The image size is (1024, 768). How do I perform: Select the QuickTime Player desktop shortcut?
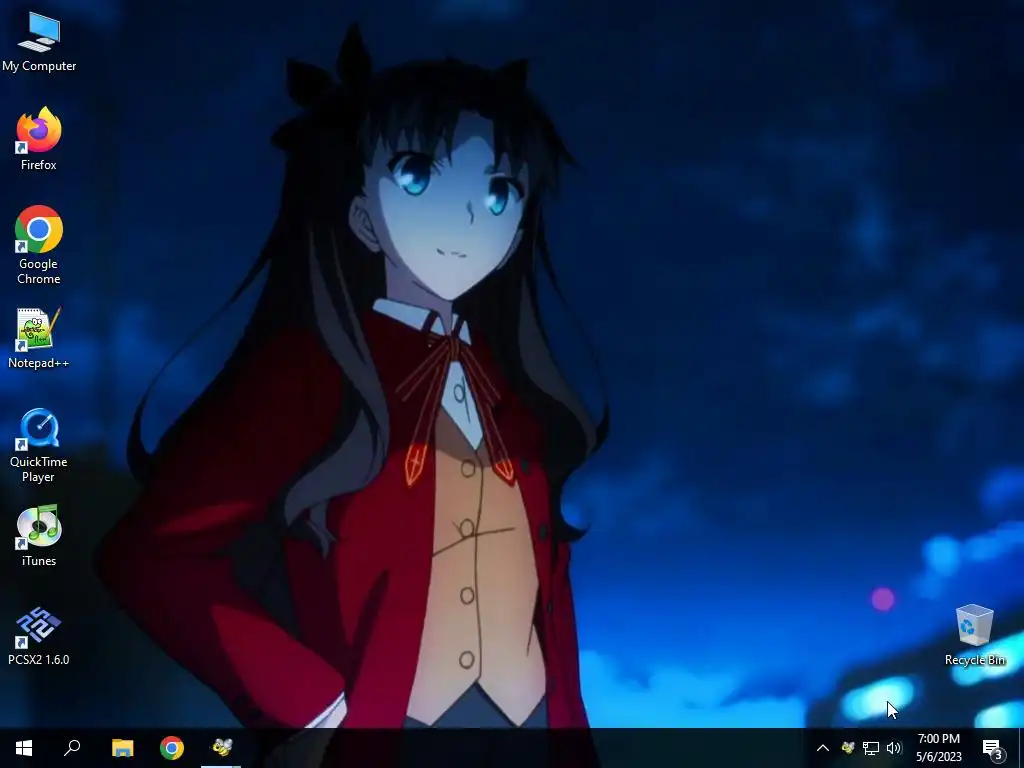(39, 446)
